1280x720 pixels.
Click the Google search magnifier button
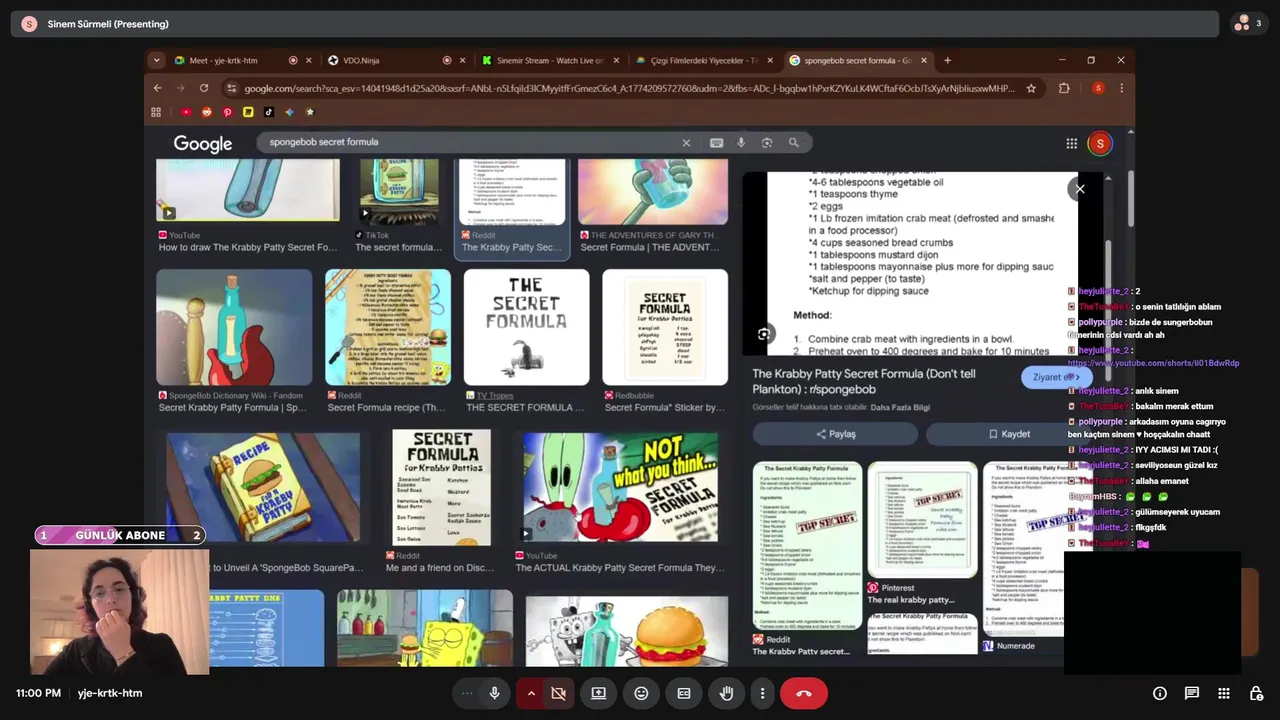tap(794, 143)
